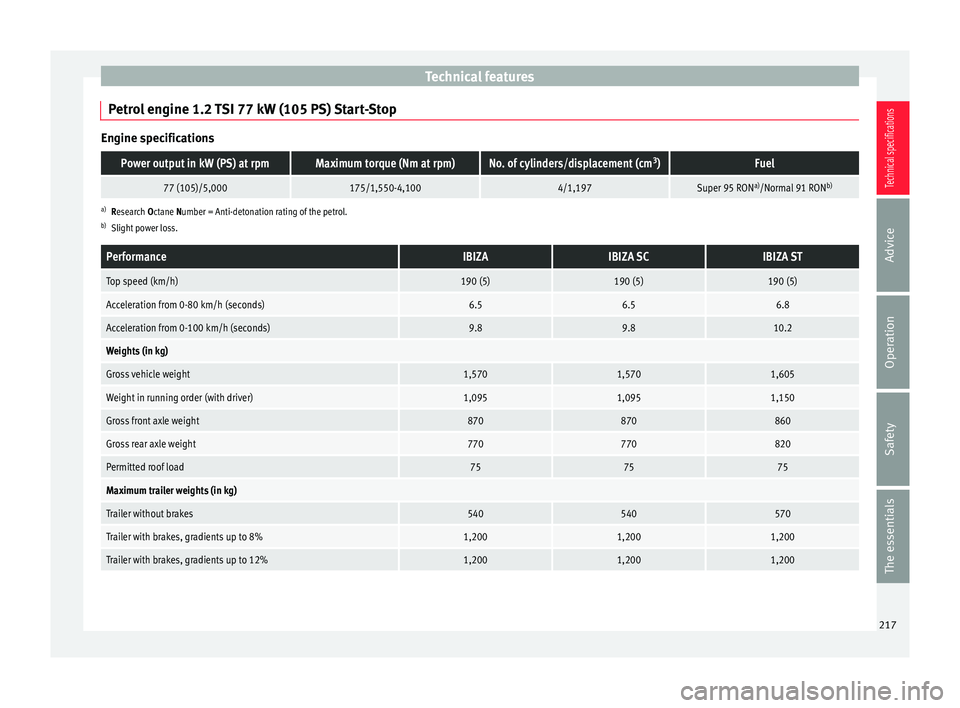This screenshot has width=960, height=708.
Task: Switch to the Advice side tab
Action: pos(888,243)
